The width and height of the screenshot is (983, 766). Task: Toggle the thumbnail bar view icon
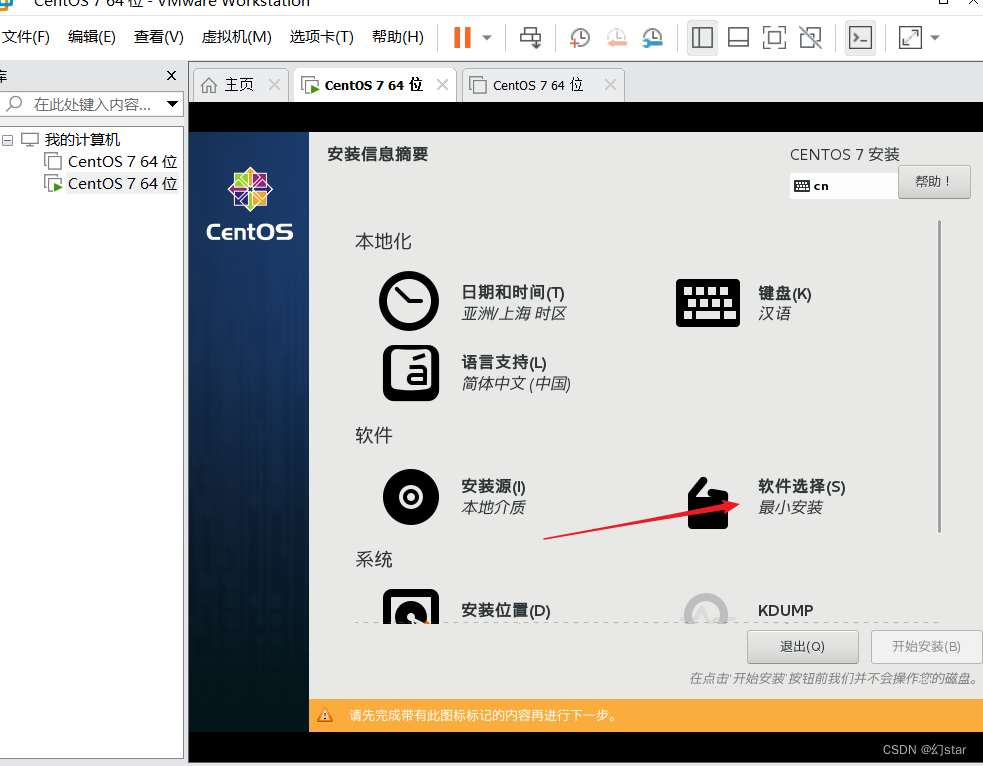click(738, 38)
